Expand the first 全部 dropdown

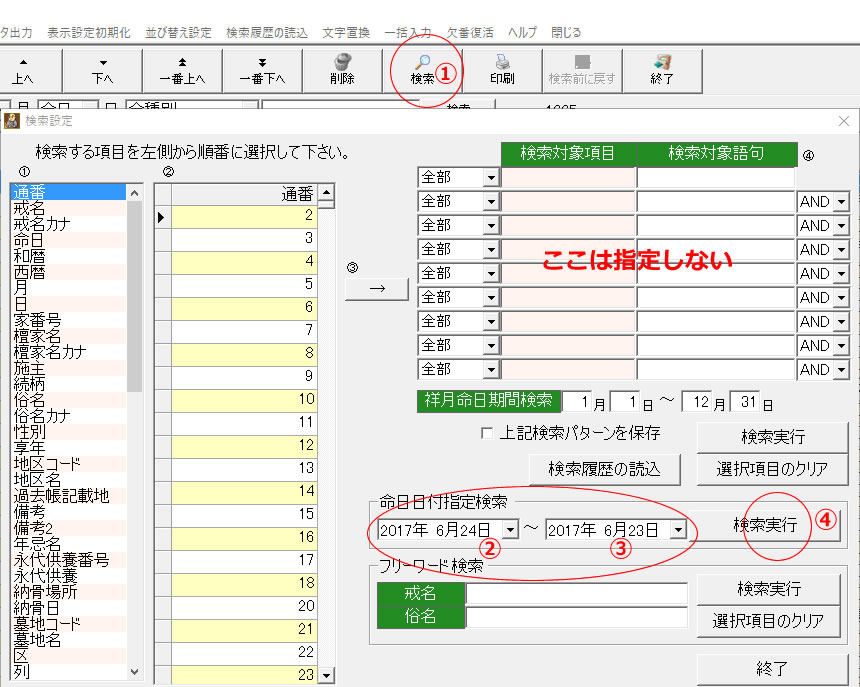491,178
